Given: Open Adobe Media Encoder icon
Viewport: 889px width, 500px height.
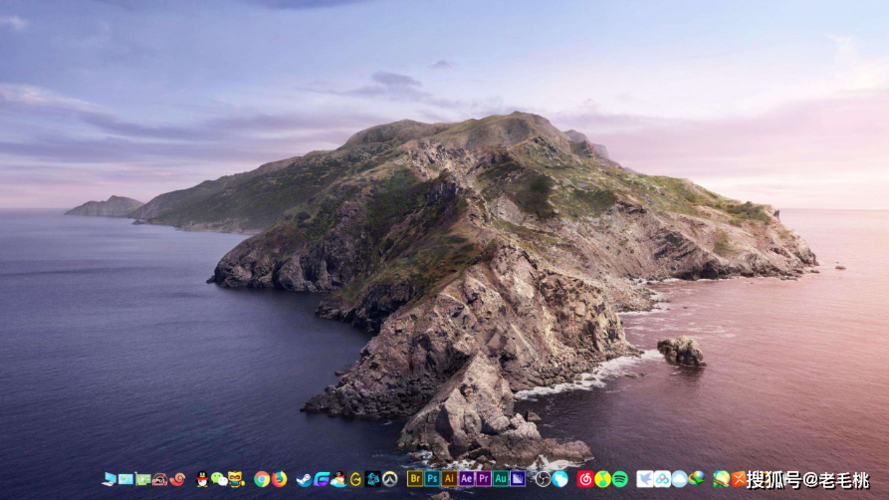Looking at the screenshot, I should (x=518, y=479).
